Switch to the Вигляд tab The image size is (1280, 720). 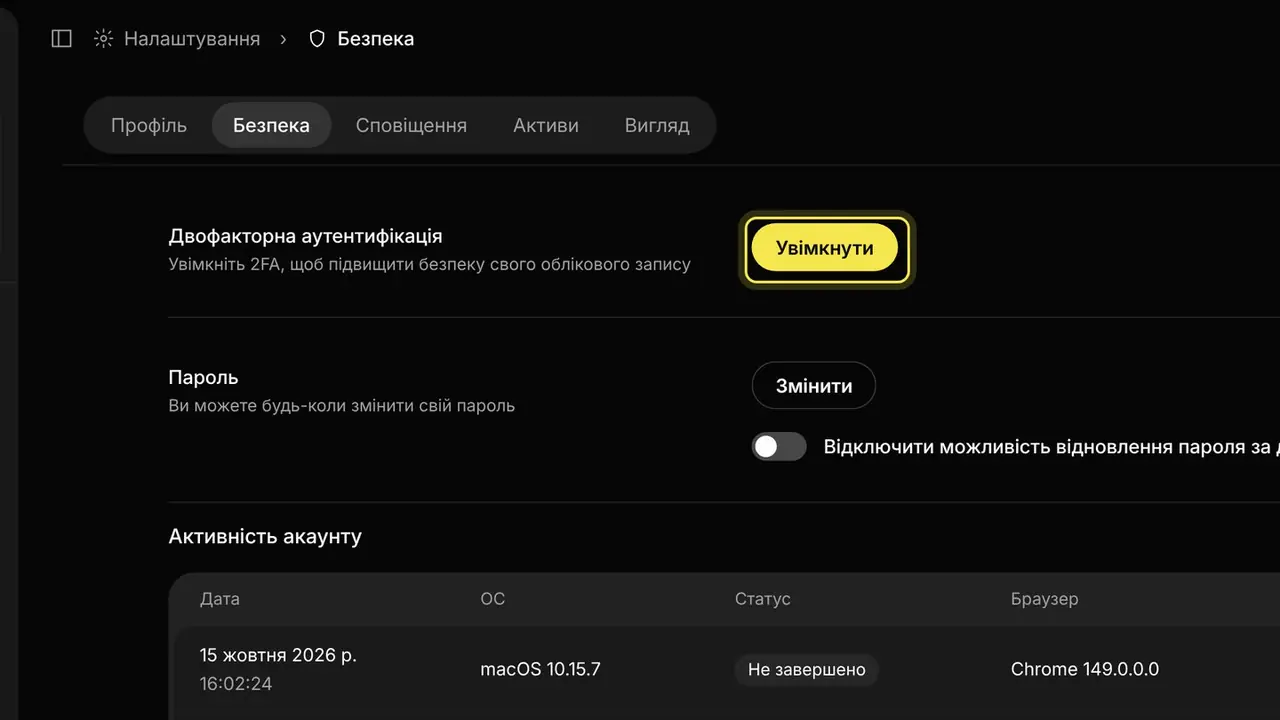click(x=657, y=125)
